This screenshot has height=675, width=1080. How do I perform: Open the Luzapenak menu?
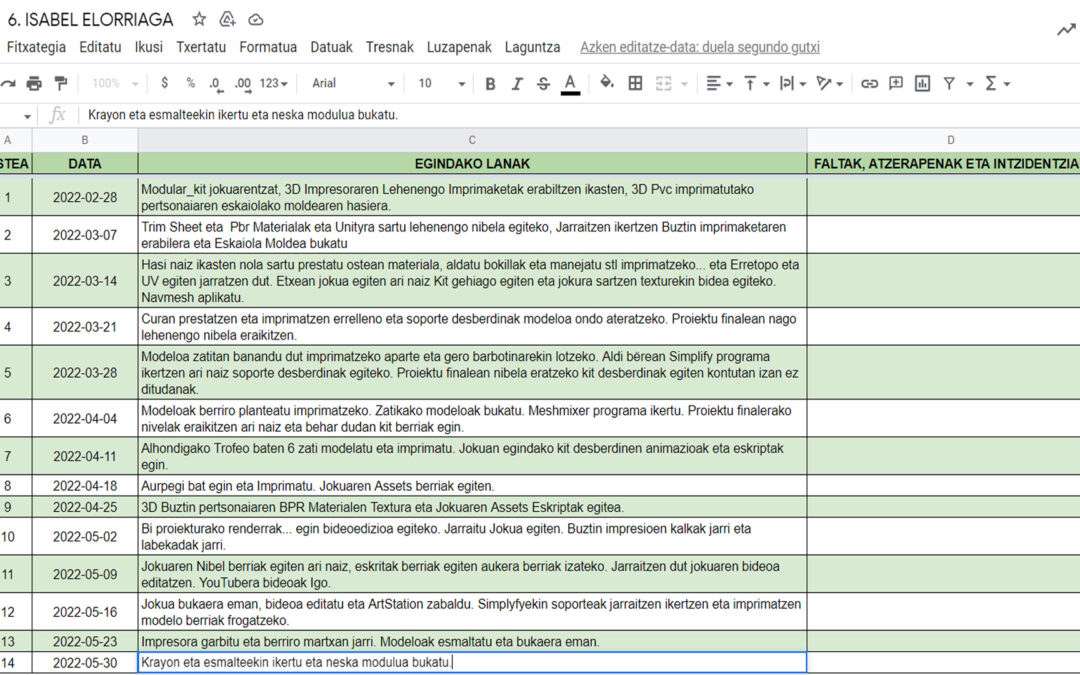pyautogui.click(x=459, y=47)
